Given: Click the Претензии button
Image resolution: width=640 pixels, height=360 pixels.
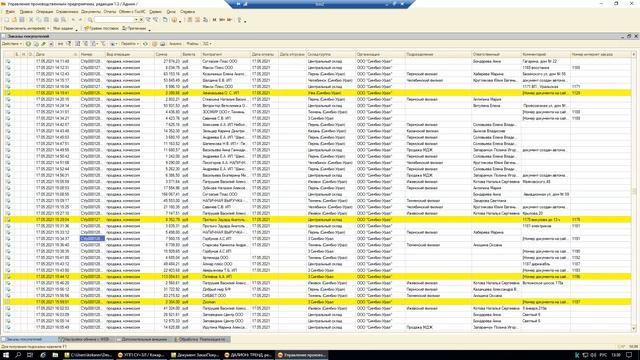Looking at the screenshot, I should [134, 29].
